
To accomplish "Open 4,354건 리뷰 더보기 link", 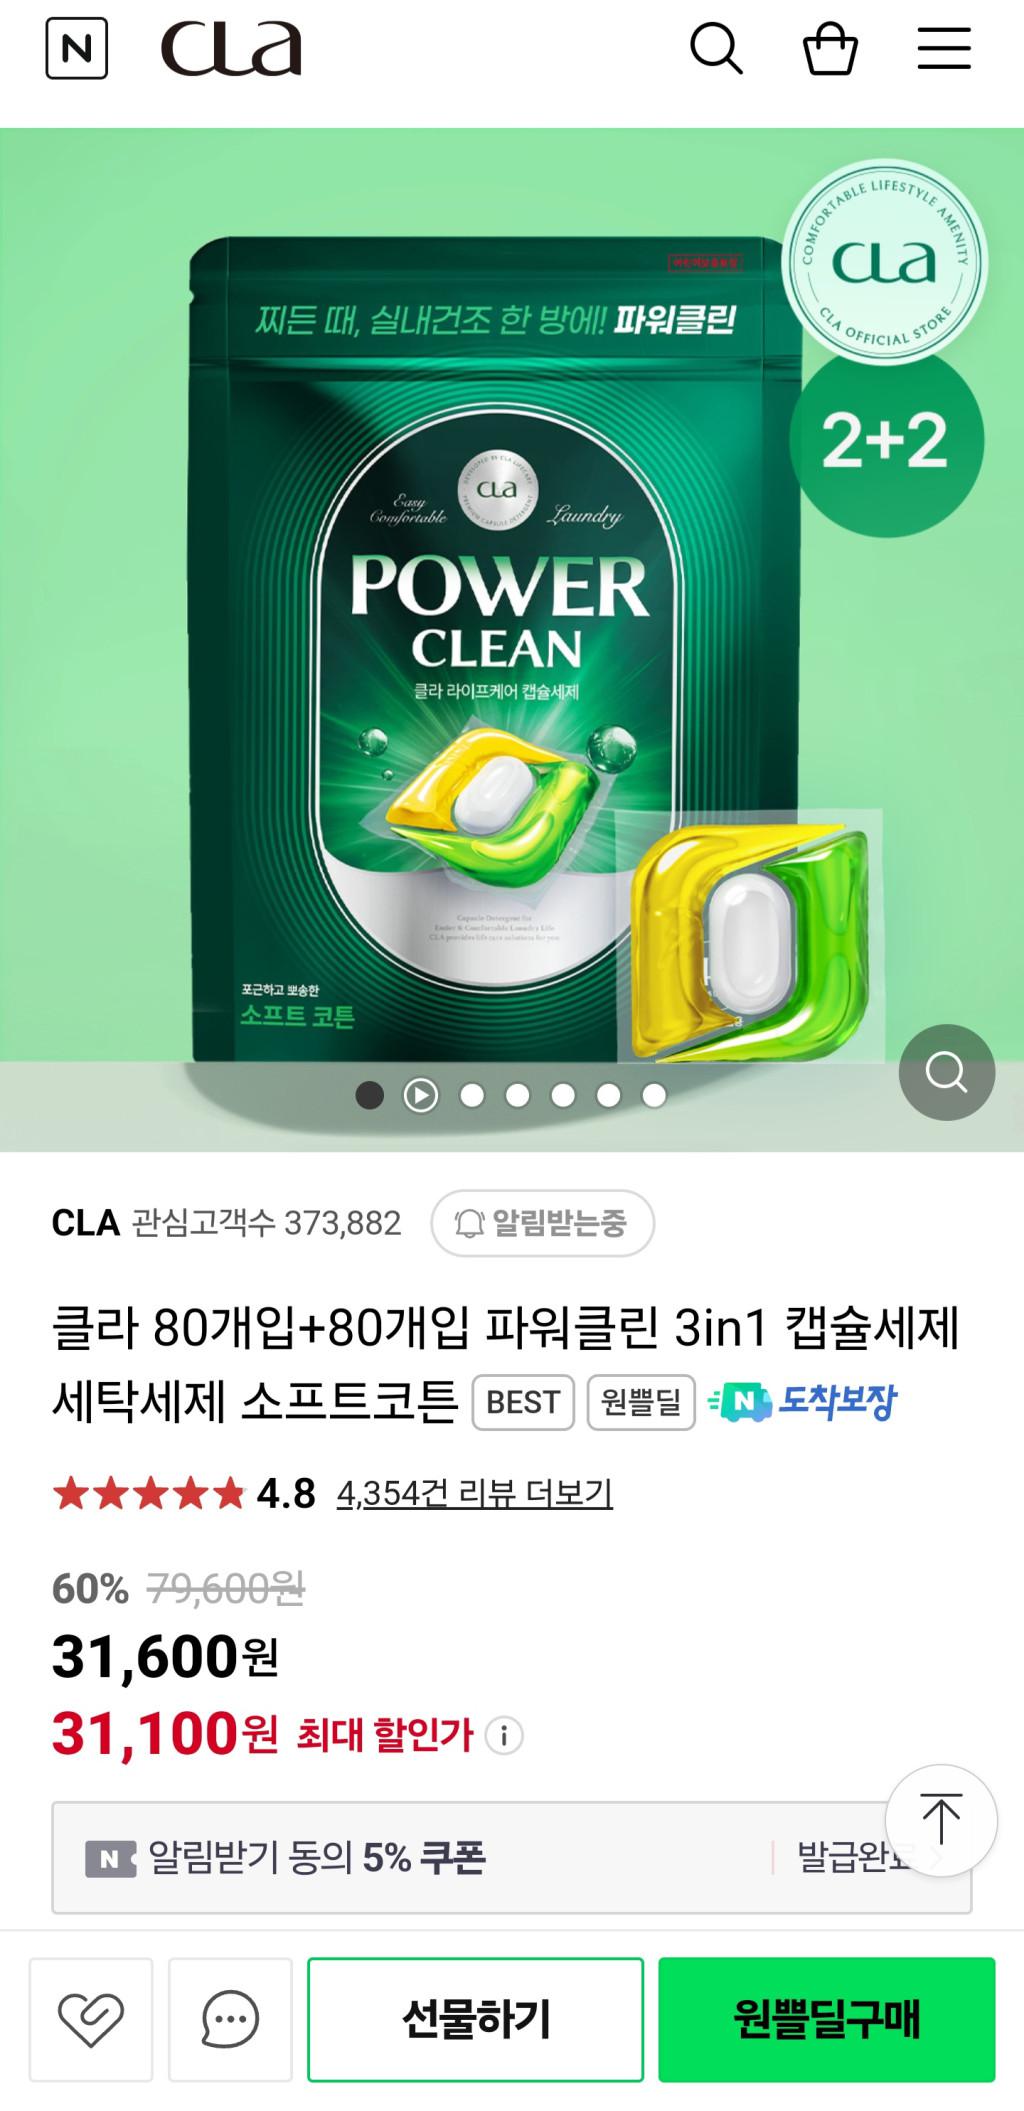I will [x=475, y=1493].
